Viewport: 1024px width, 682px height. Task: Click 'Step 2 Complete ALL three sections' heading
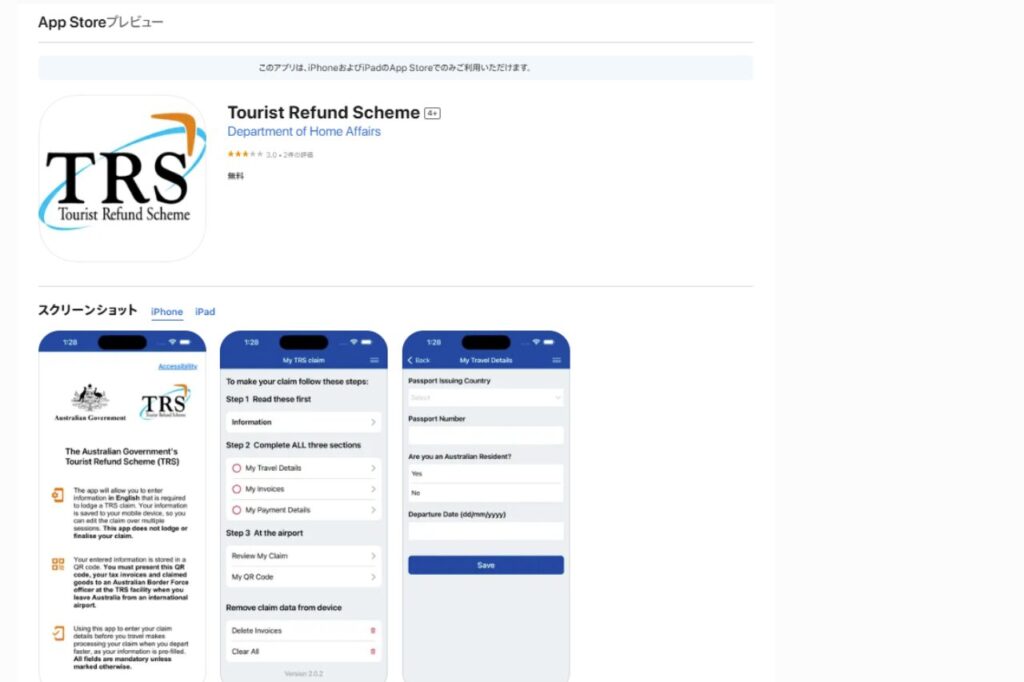(x=293, y=445)
